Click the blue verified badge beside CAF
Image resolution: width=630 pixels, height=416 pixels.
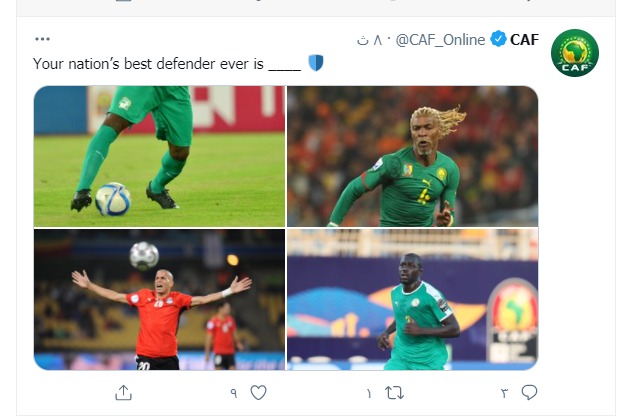pos(497,40)
